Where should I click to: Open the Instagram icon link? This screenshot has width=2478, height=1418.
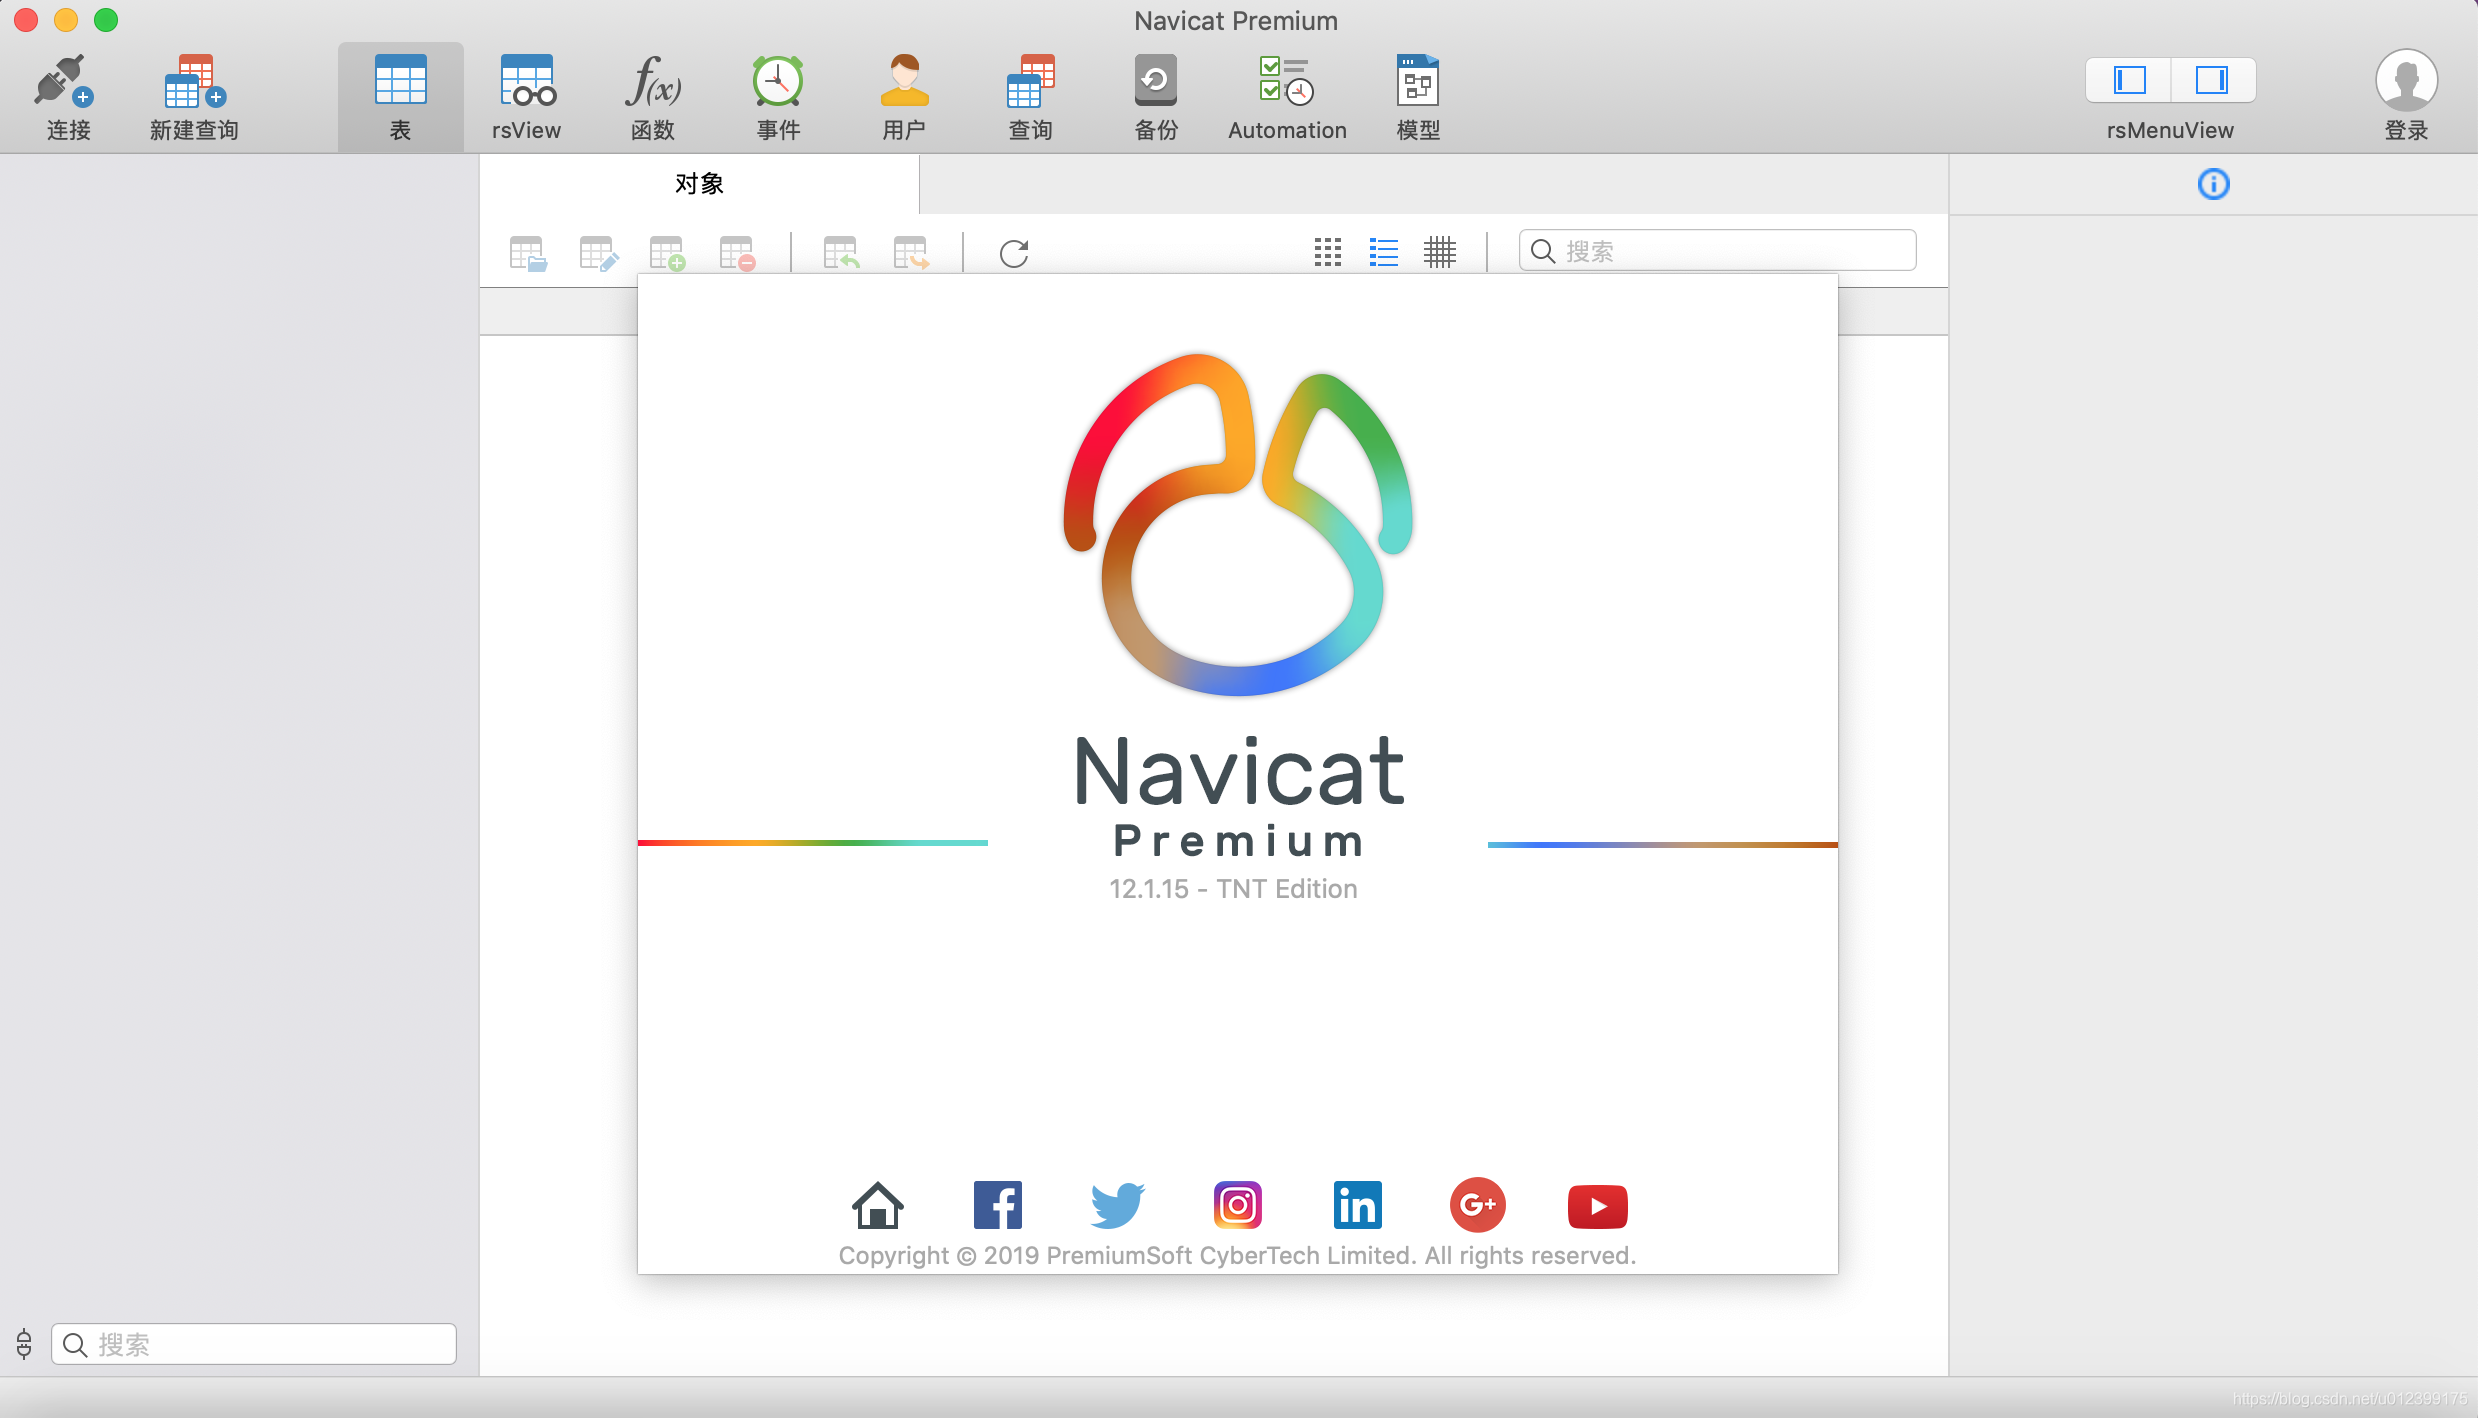point(1238,1205)
